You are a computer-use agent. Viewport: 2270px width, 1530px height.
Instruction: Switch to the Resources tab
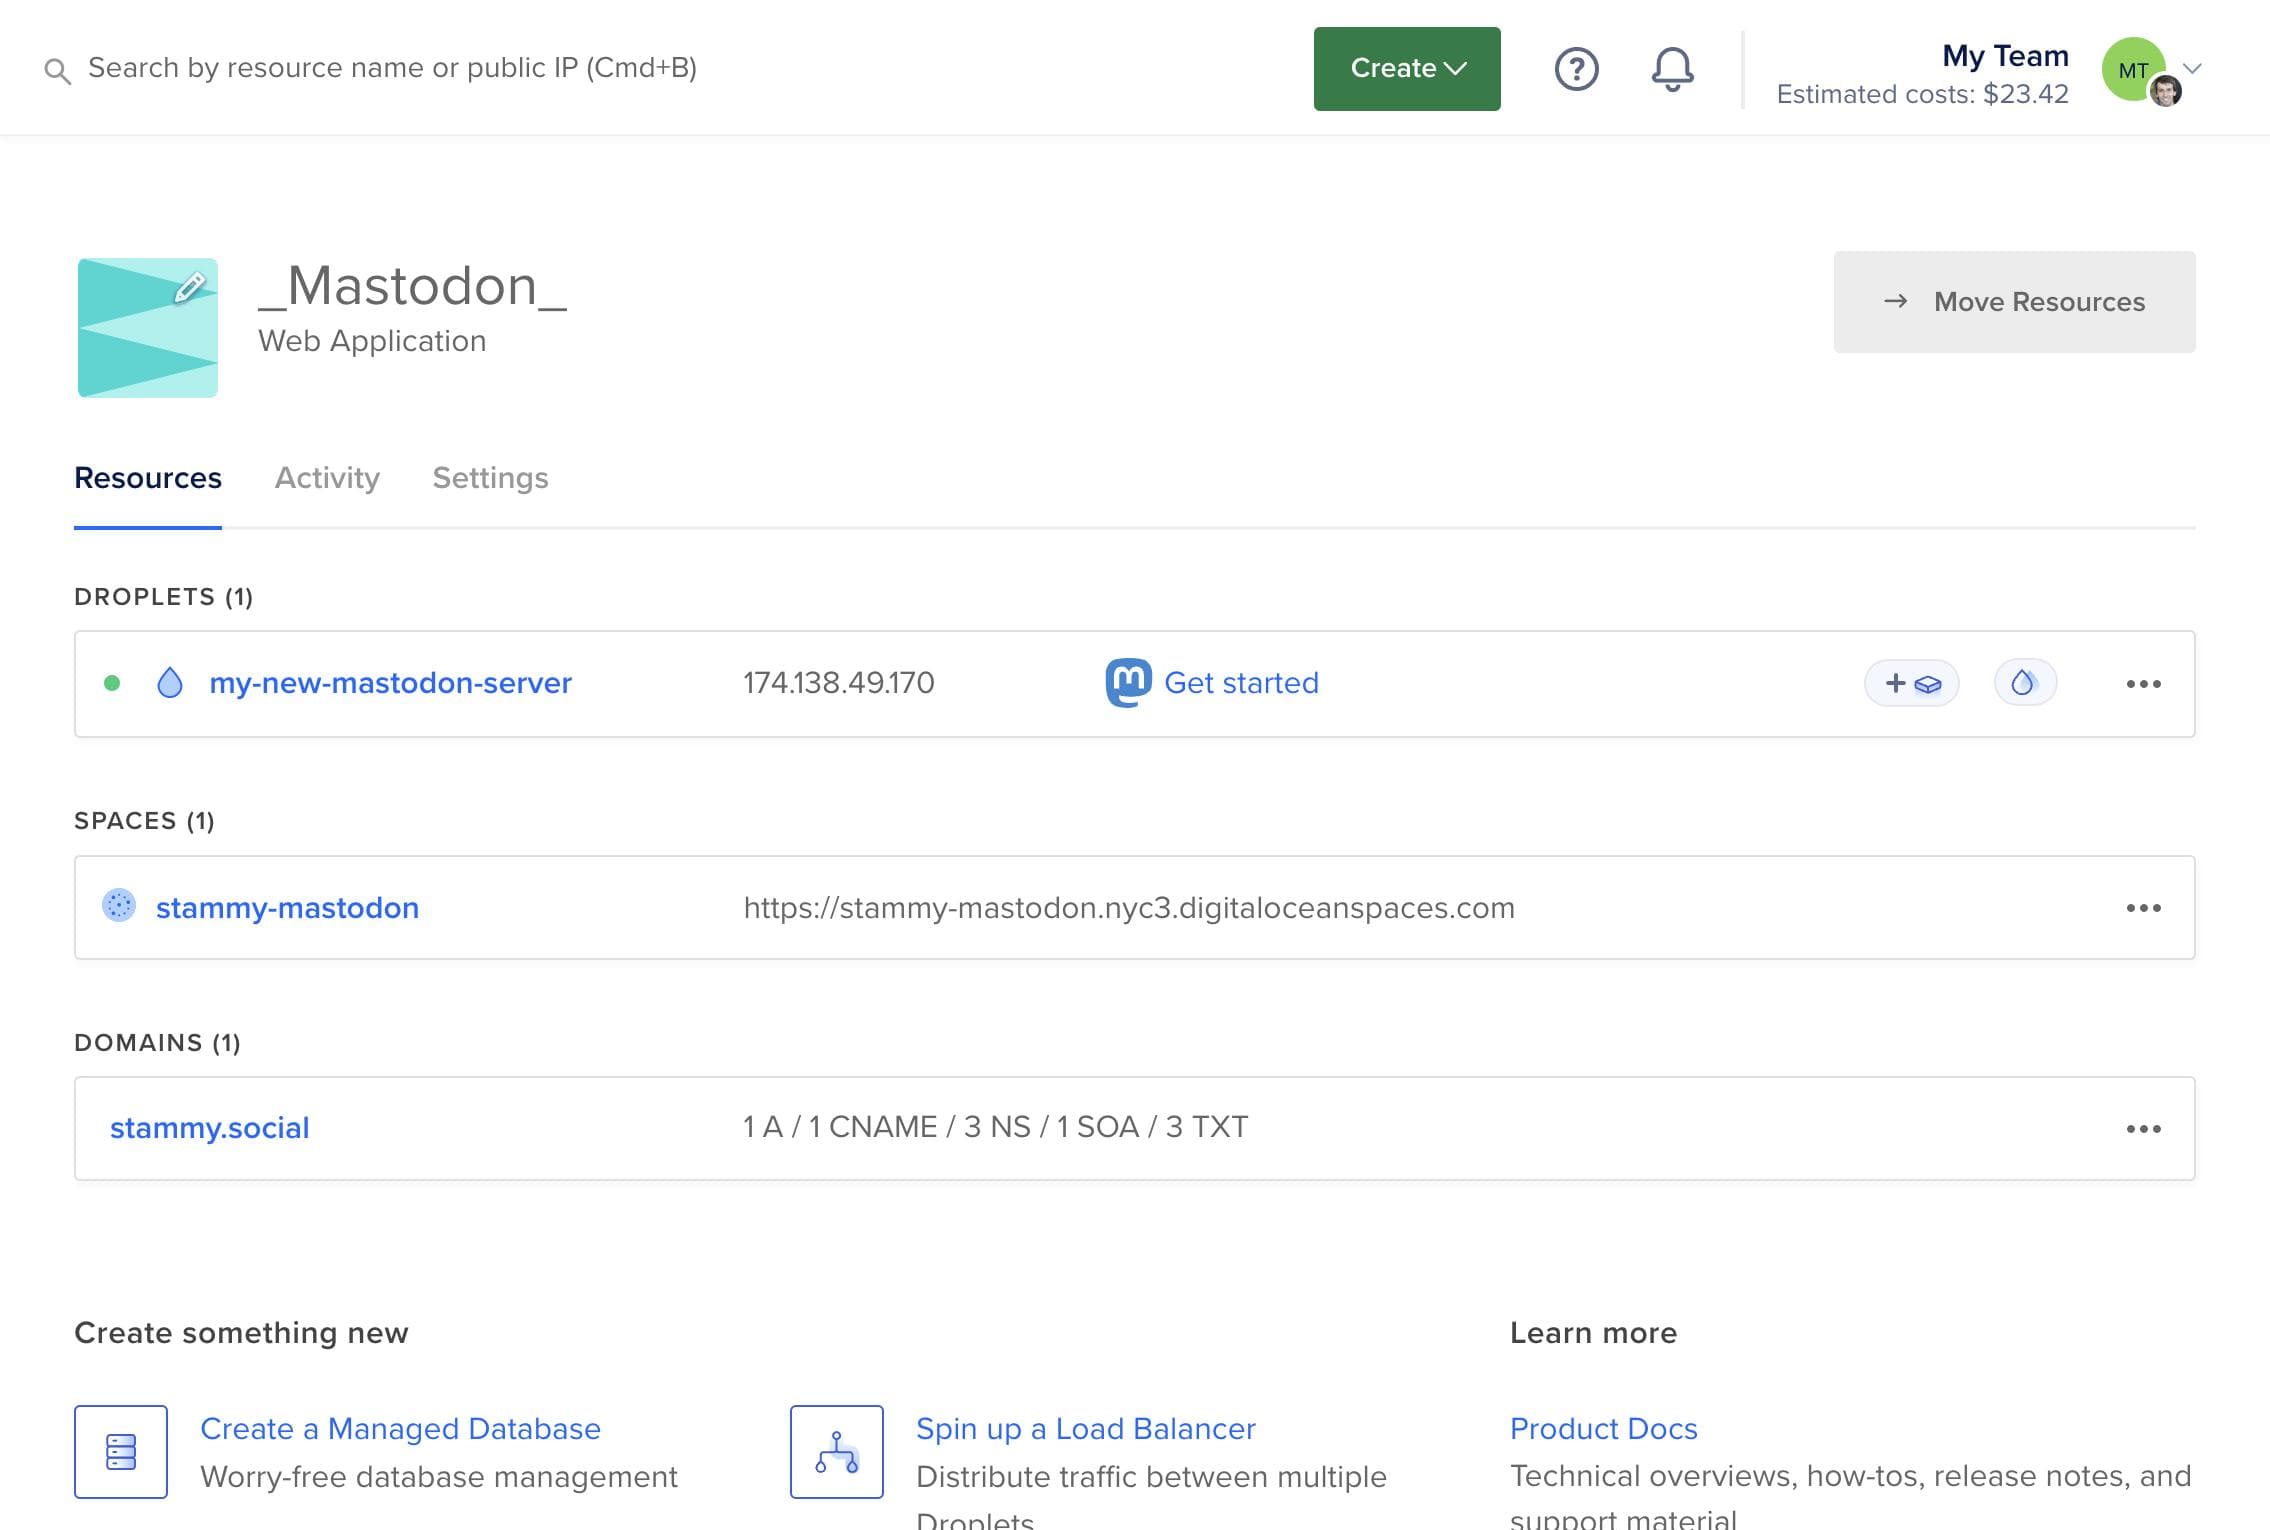pyautogui.click(x=148, y=478)
